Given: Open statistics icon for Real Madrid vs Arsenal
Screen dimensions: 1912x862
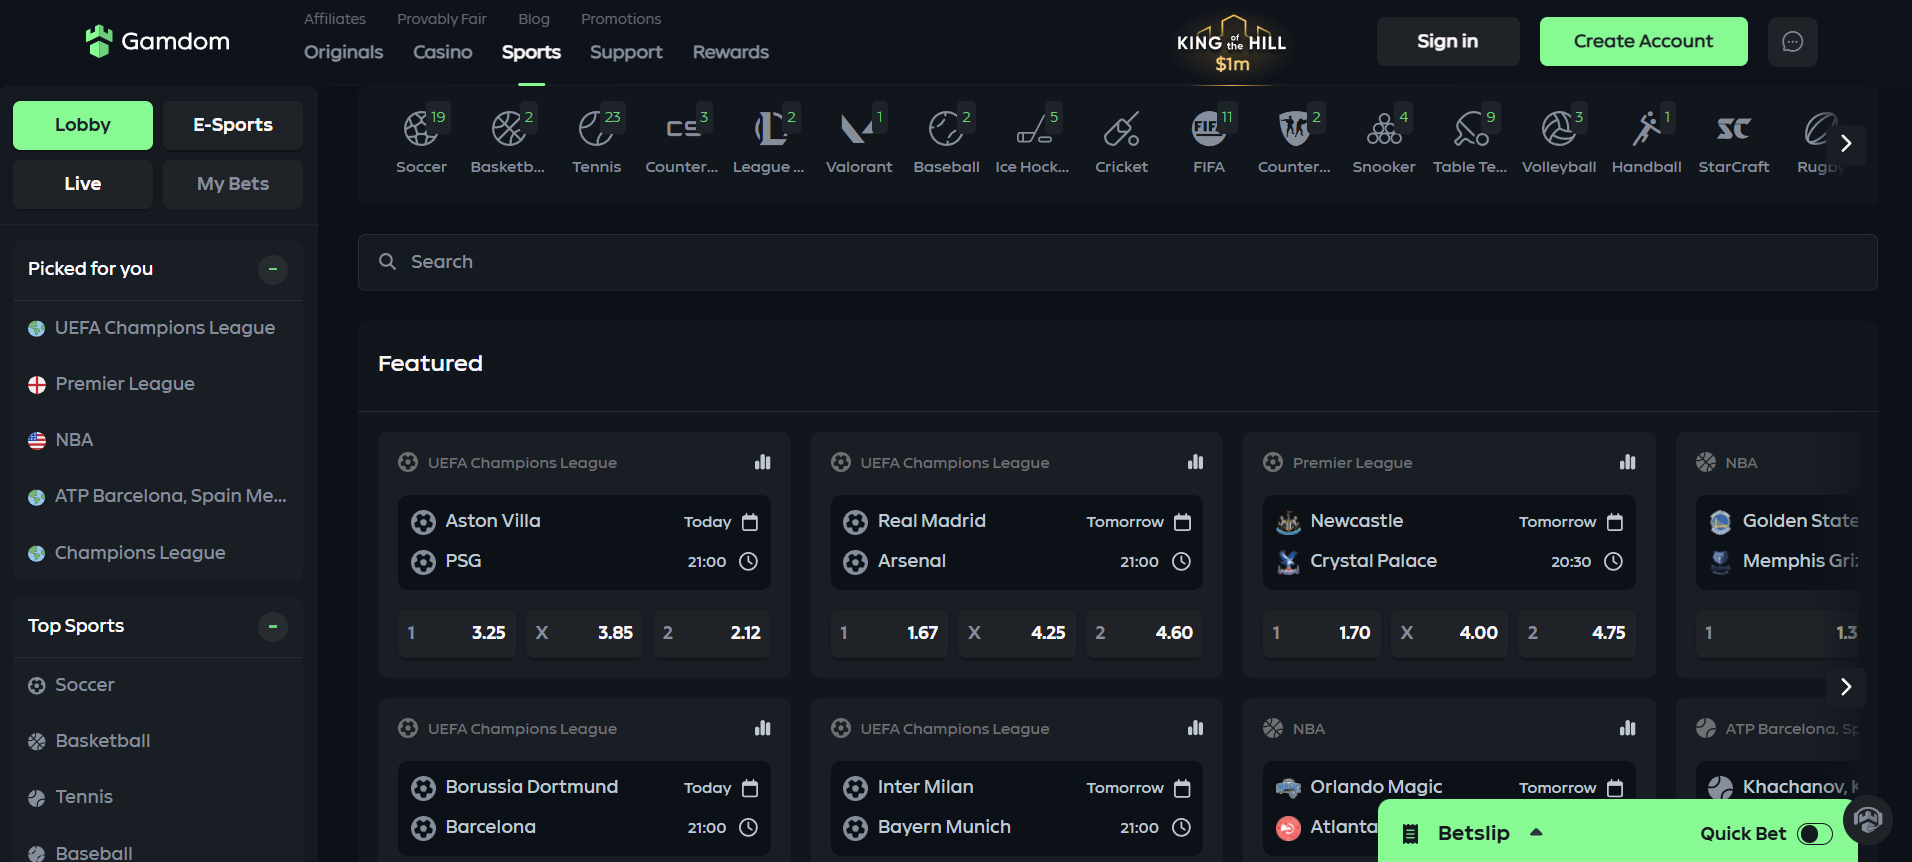Looking at the screenshot, I should pyautogui.click(x=1195, y=462).
